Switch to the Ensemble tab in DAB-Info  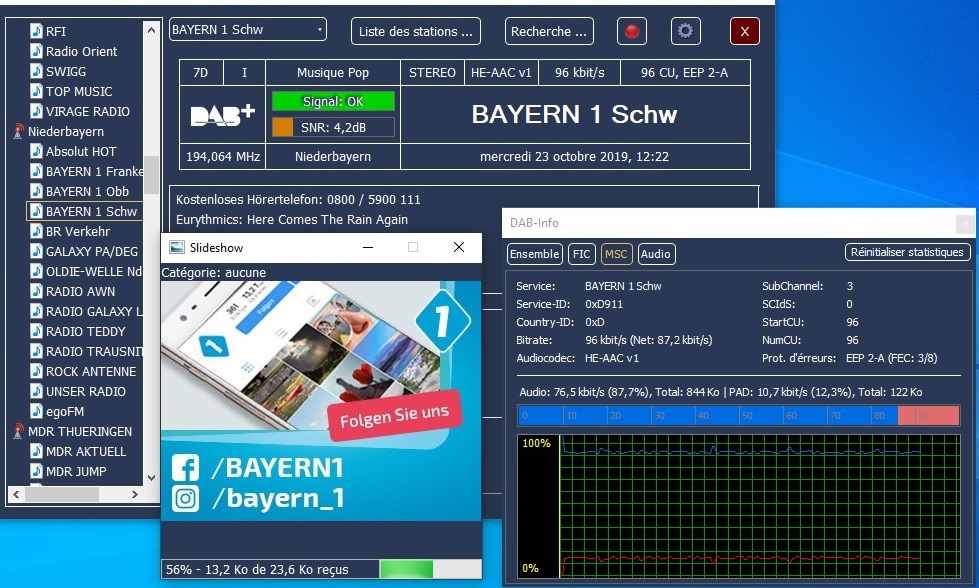[x=534, y=254]
